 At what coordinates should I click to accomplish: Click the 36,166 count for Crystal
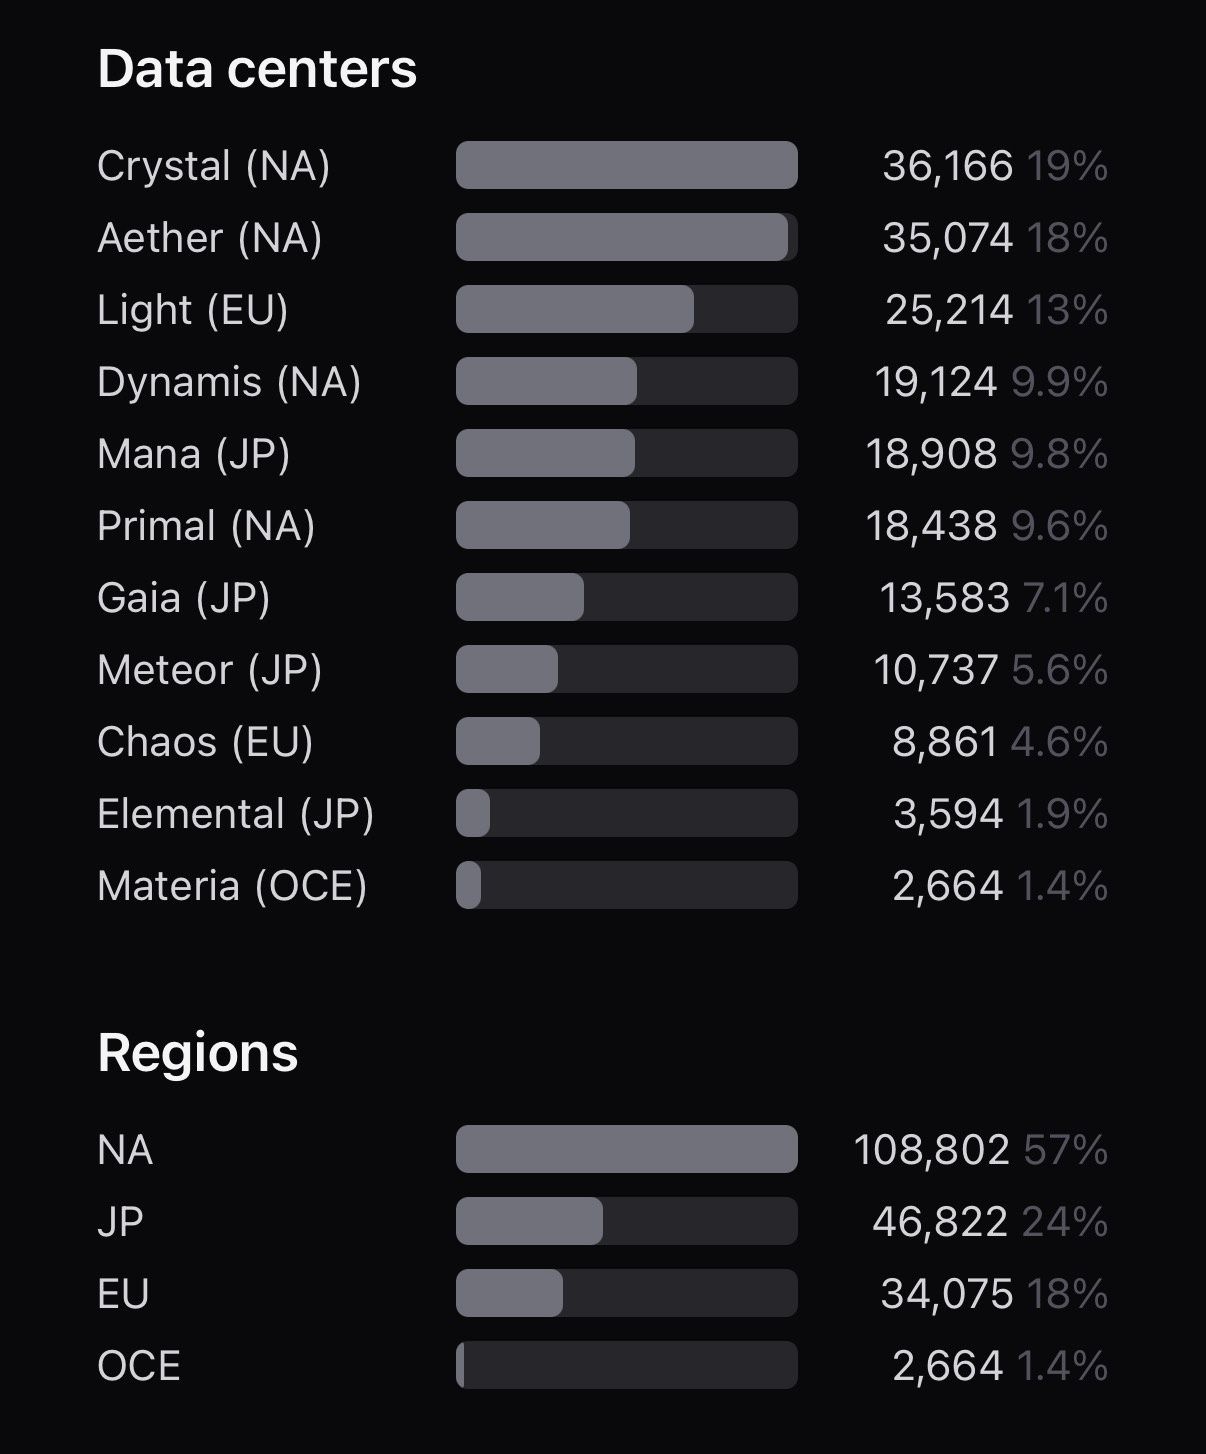[x=948, y=166]
